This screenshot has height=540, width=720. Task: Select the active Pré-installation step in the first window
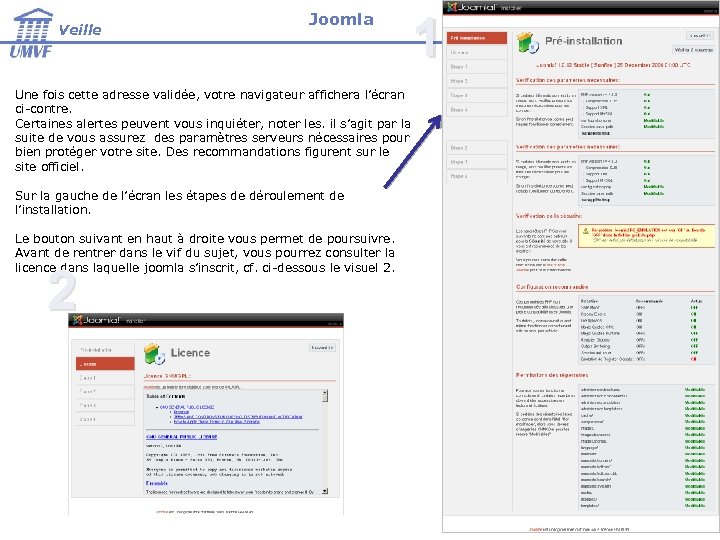pos(477,38)
